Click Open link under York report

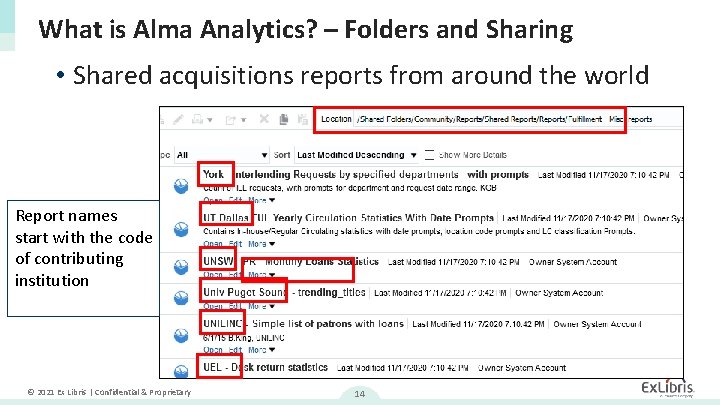tap(213, 200)
